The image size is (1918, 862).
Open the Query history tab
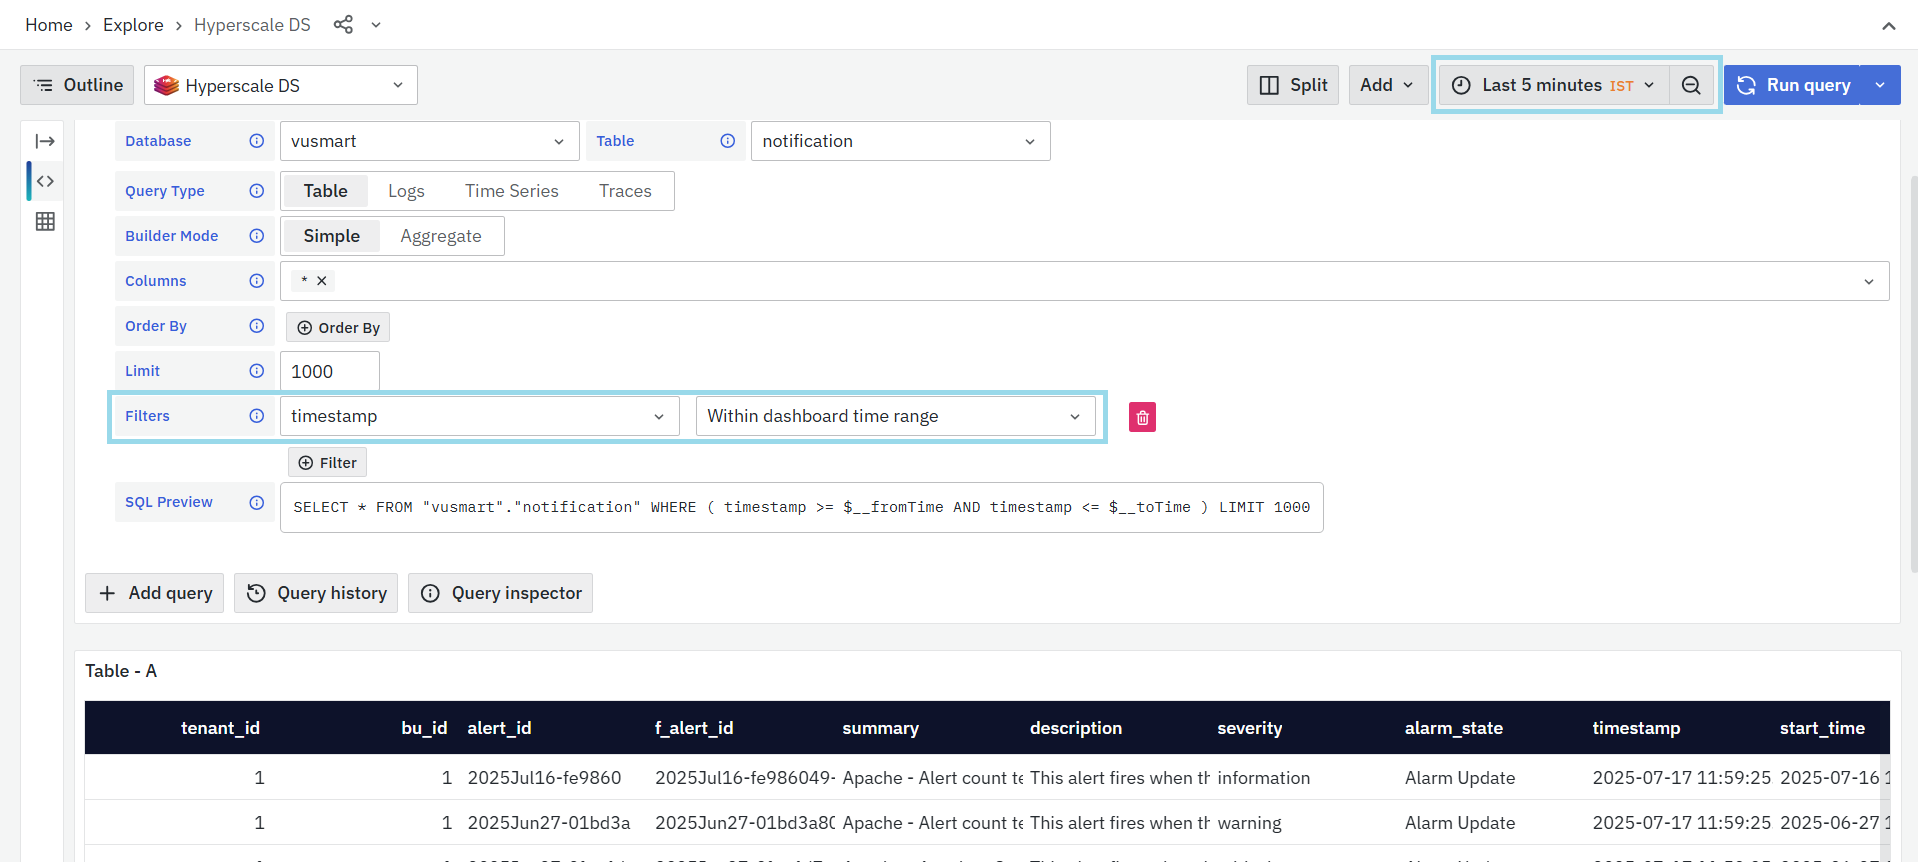click(316, 593)
